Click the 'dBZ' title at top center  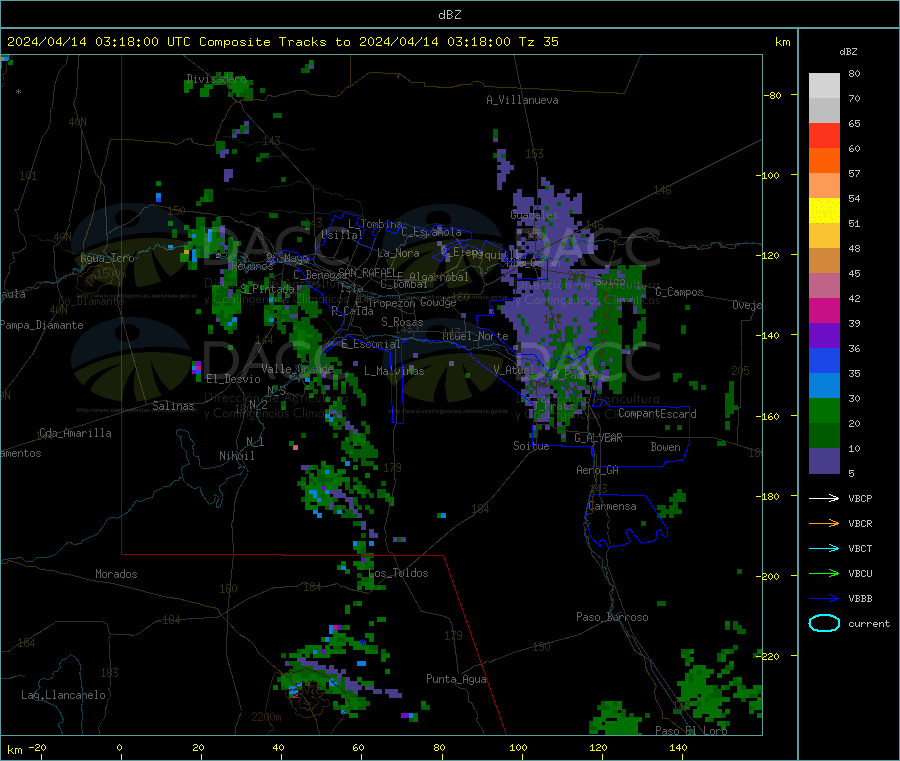[449, 15]
